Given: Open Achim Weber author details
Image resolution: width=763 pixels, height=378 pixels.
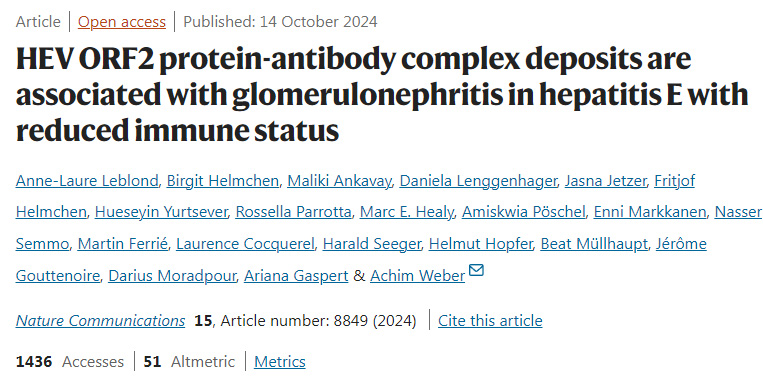Looking at the screenshot, I should (418, 276).
